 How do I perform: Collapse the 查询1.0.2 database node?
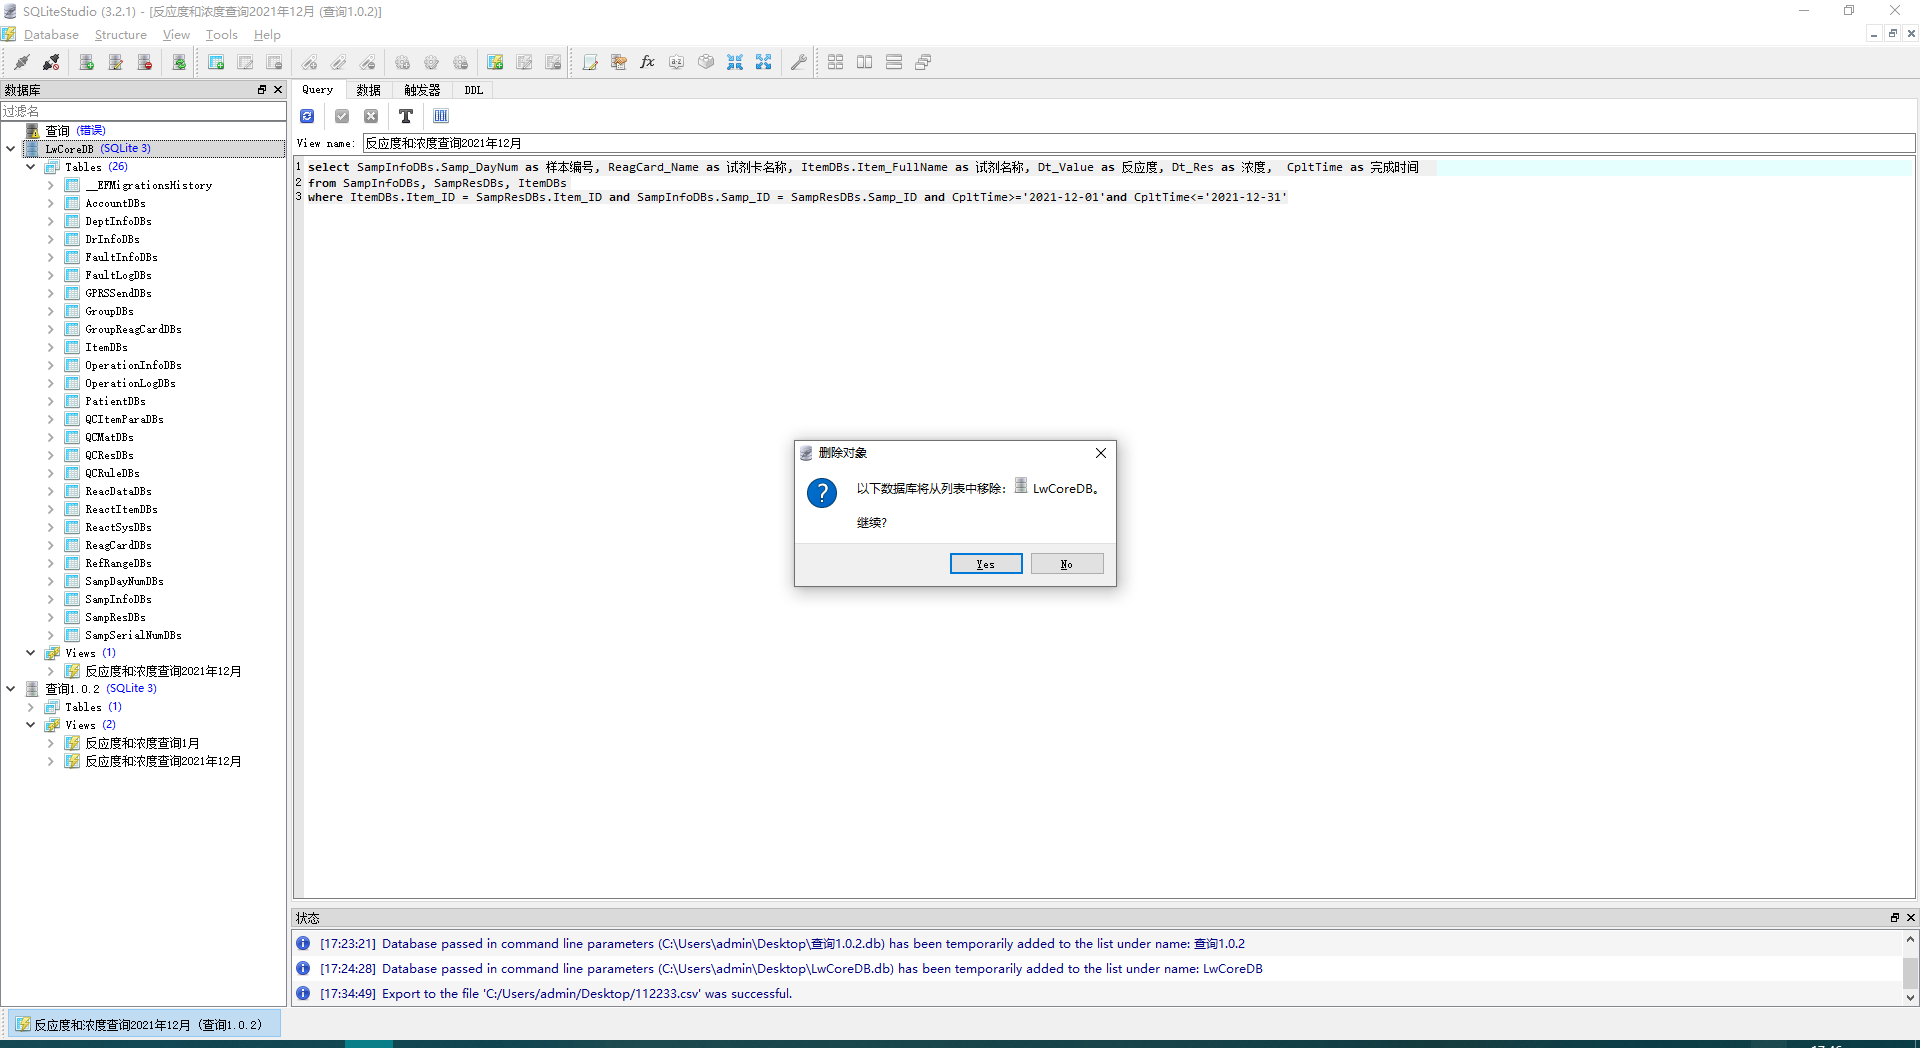pos(11,689)
